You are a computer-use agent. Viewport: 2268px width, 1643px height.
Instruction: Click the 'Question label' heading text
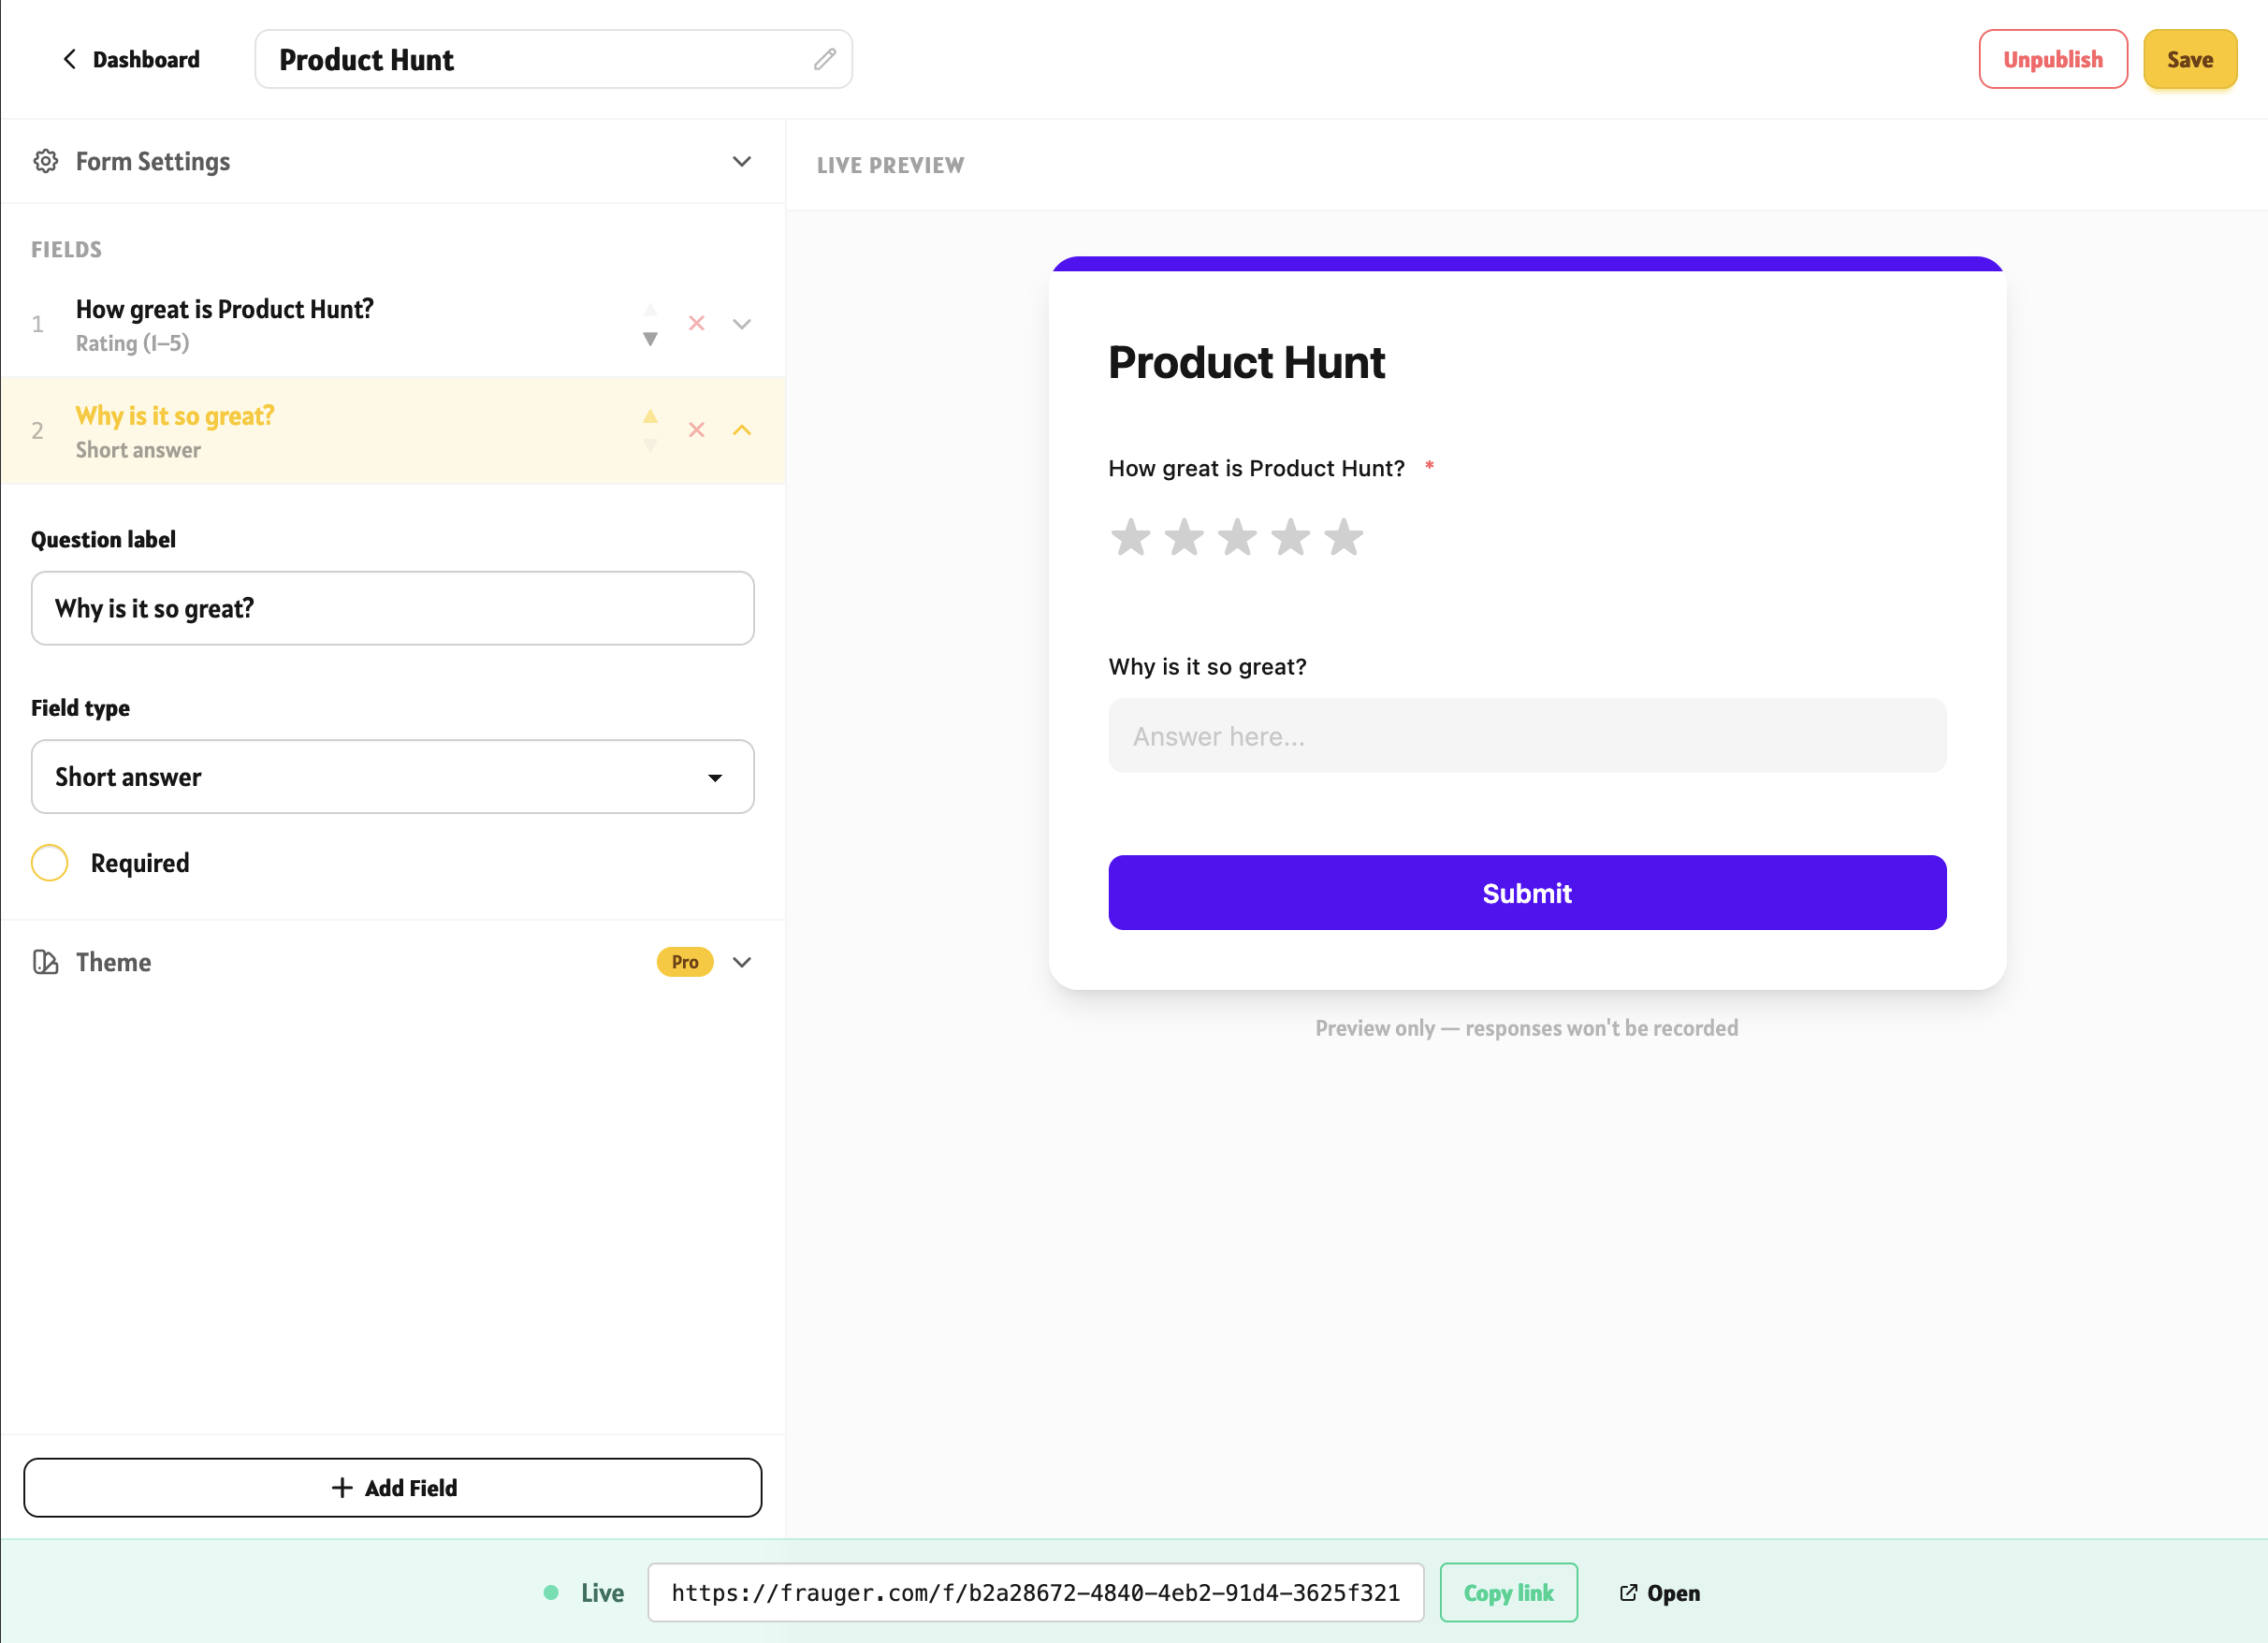pyautogui.click(x=104, y=540)
